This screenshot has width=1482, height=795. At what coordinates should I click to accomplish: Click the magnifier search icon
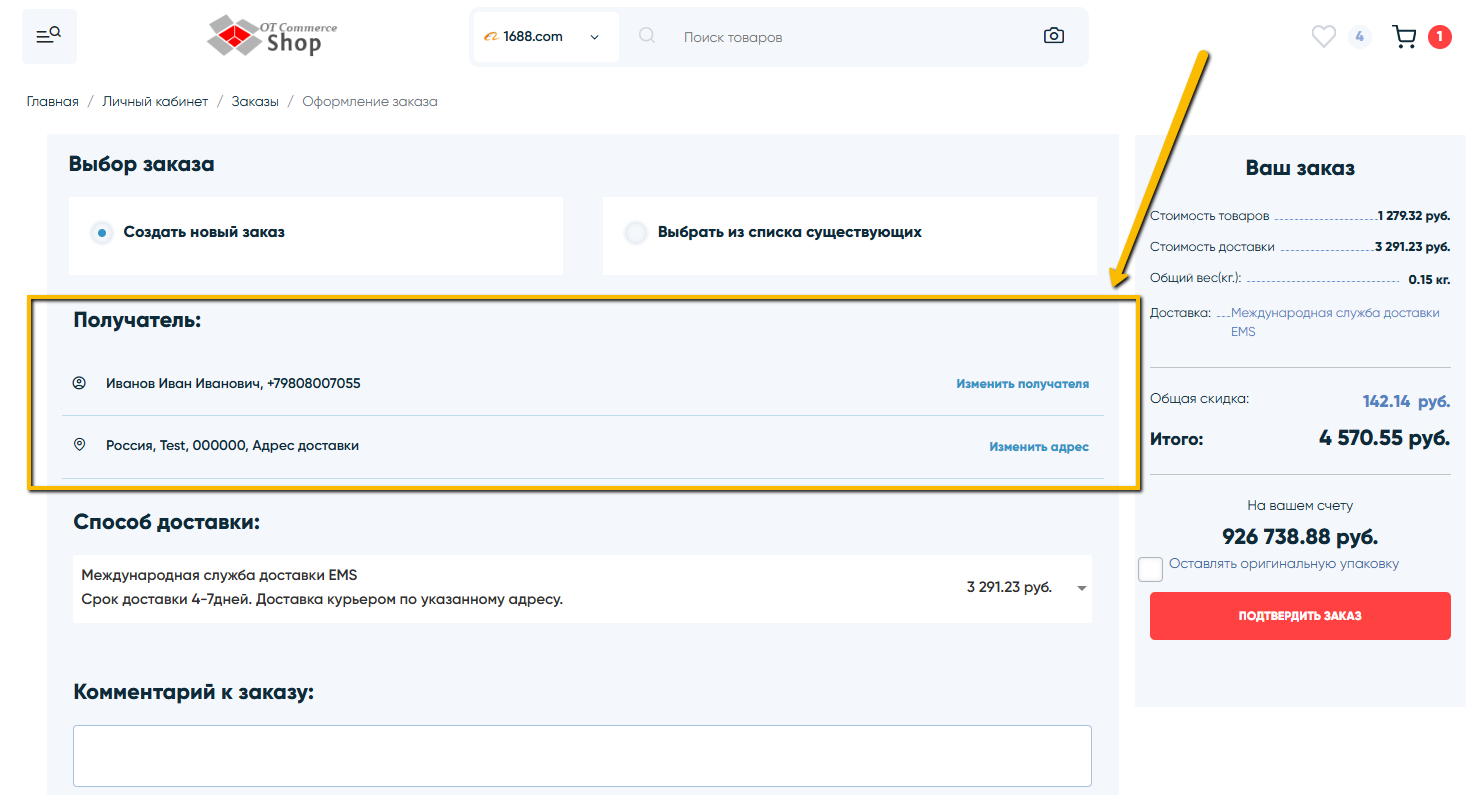(647, 36)
